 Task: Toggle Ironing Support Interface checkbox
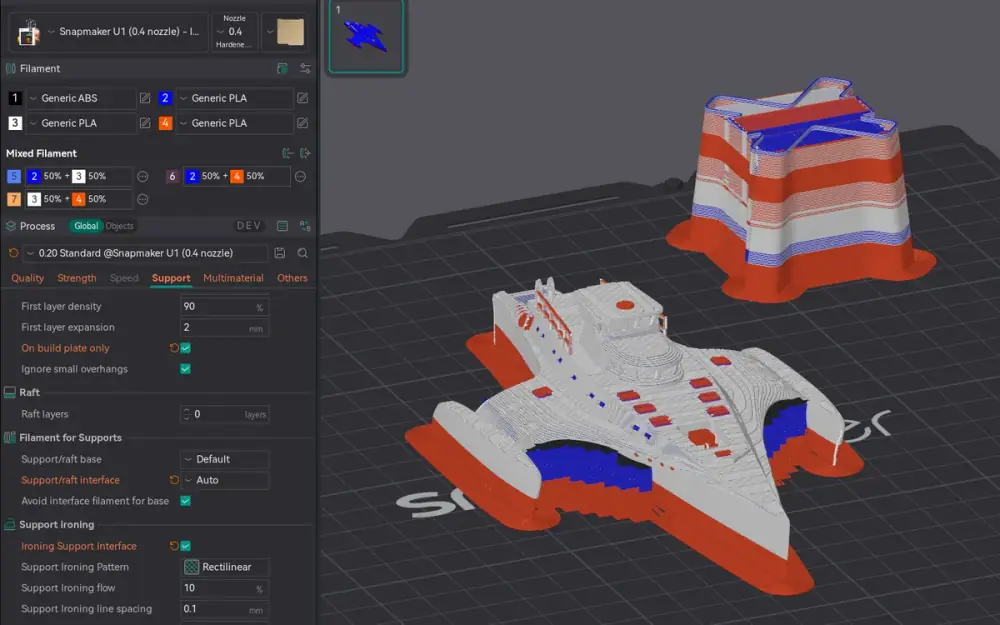coord(186,546)
